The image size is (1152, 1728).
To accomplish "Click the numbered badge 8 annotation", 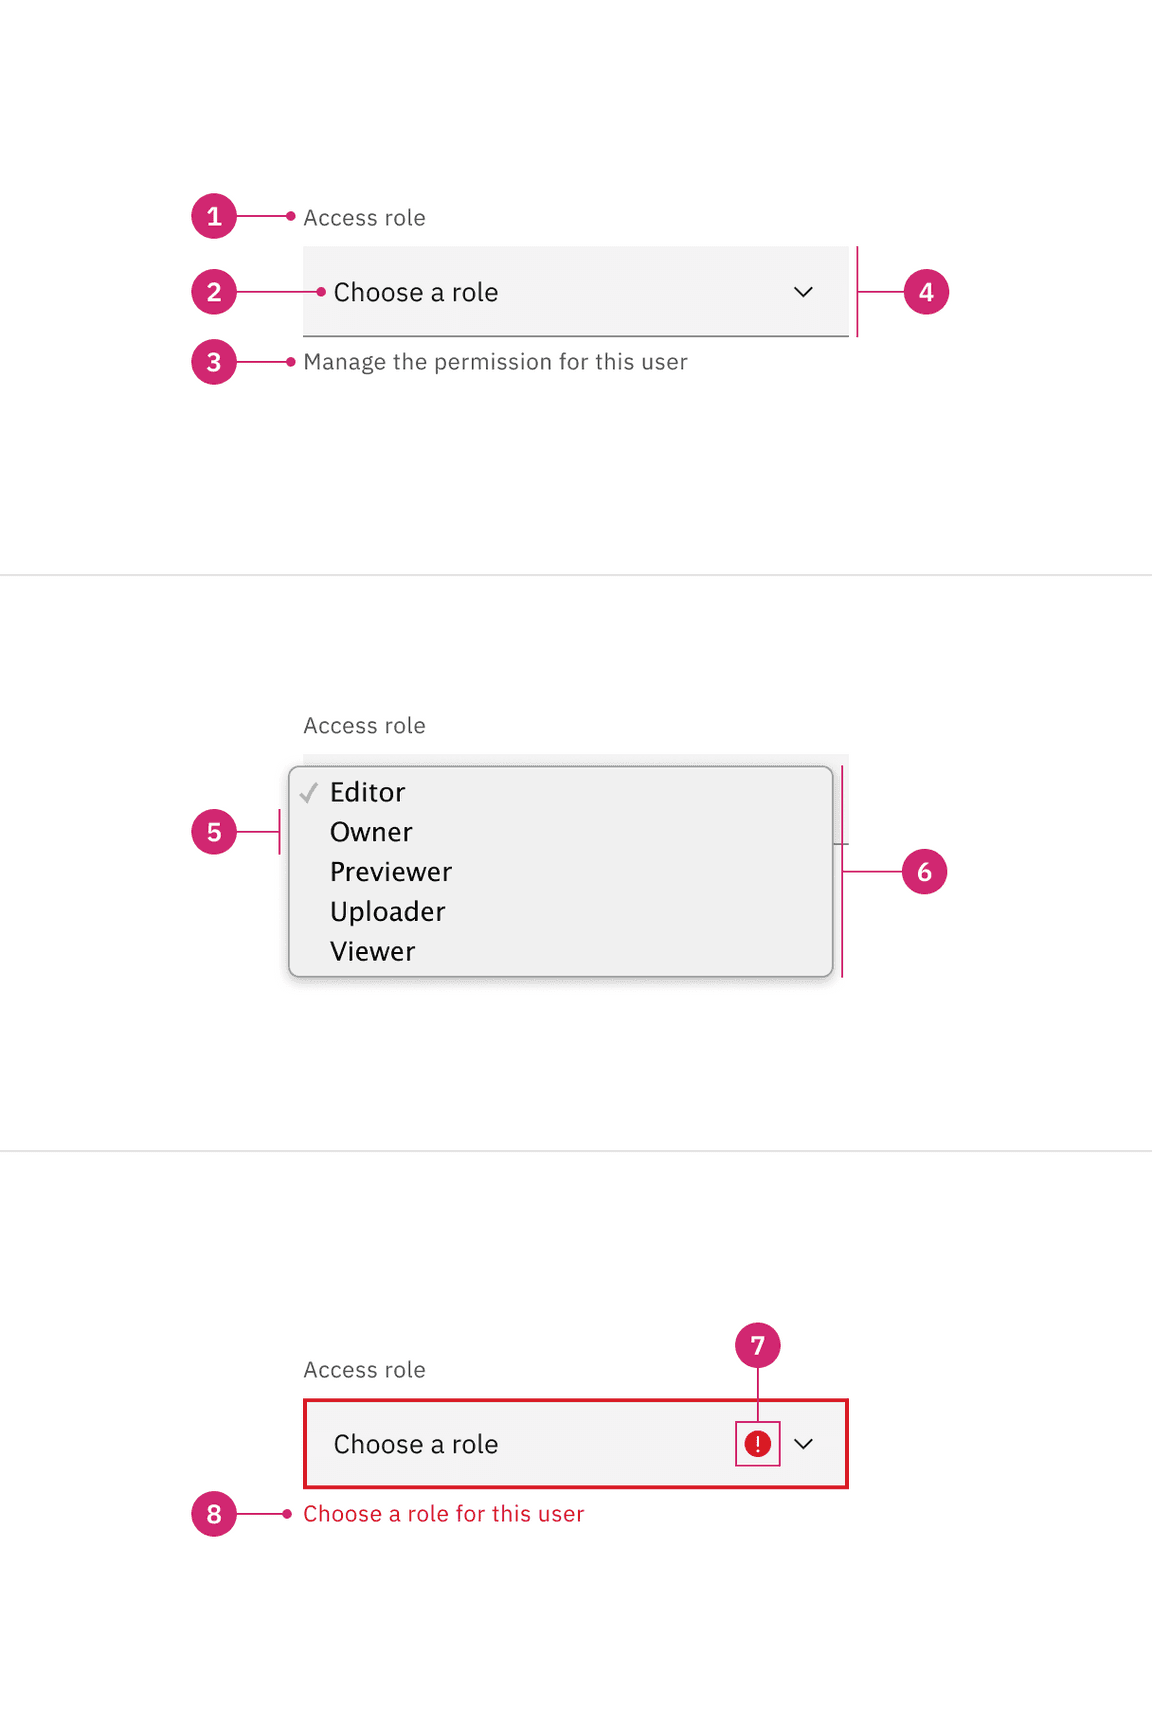I will click(x=214, y=1514).
